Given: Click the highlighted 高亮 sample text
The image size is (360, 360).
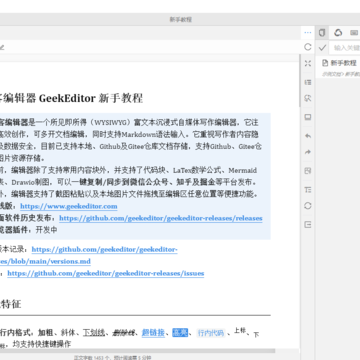Looking at the screenshot, I should [x=180, y=333].
